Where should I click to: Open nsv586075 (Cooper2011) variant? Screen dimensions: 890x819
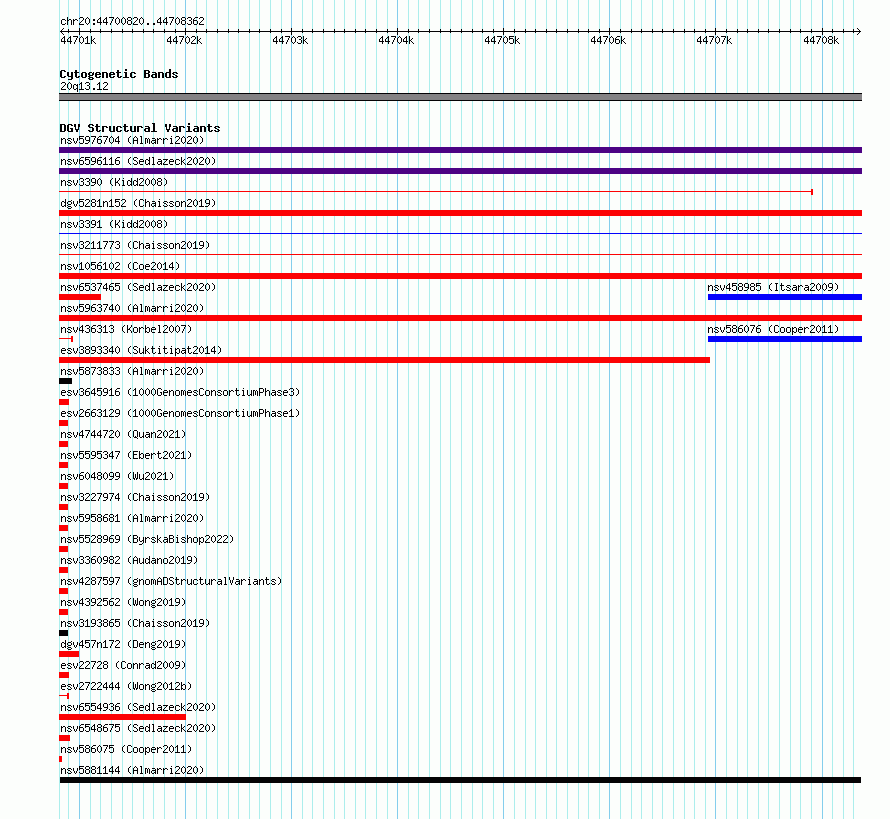point(126,749)
